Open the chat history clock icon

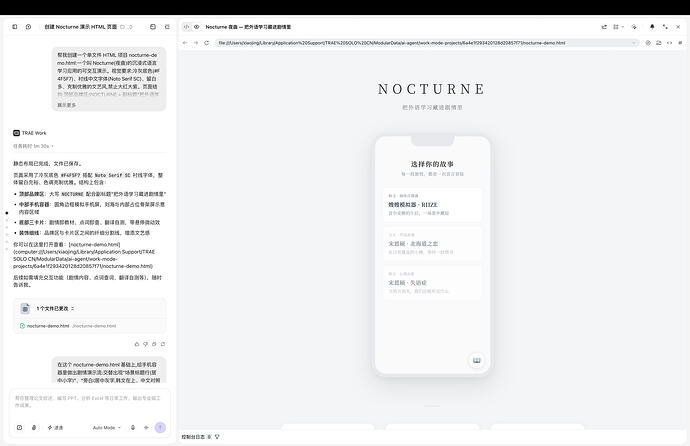click(28, 27)
